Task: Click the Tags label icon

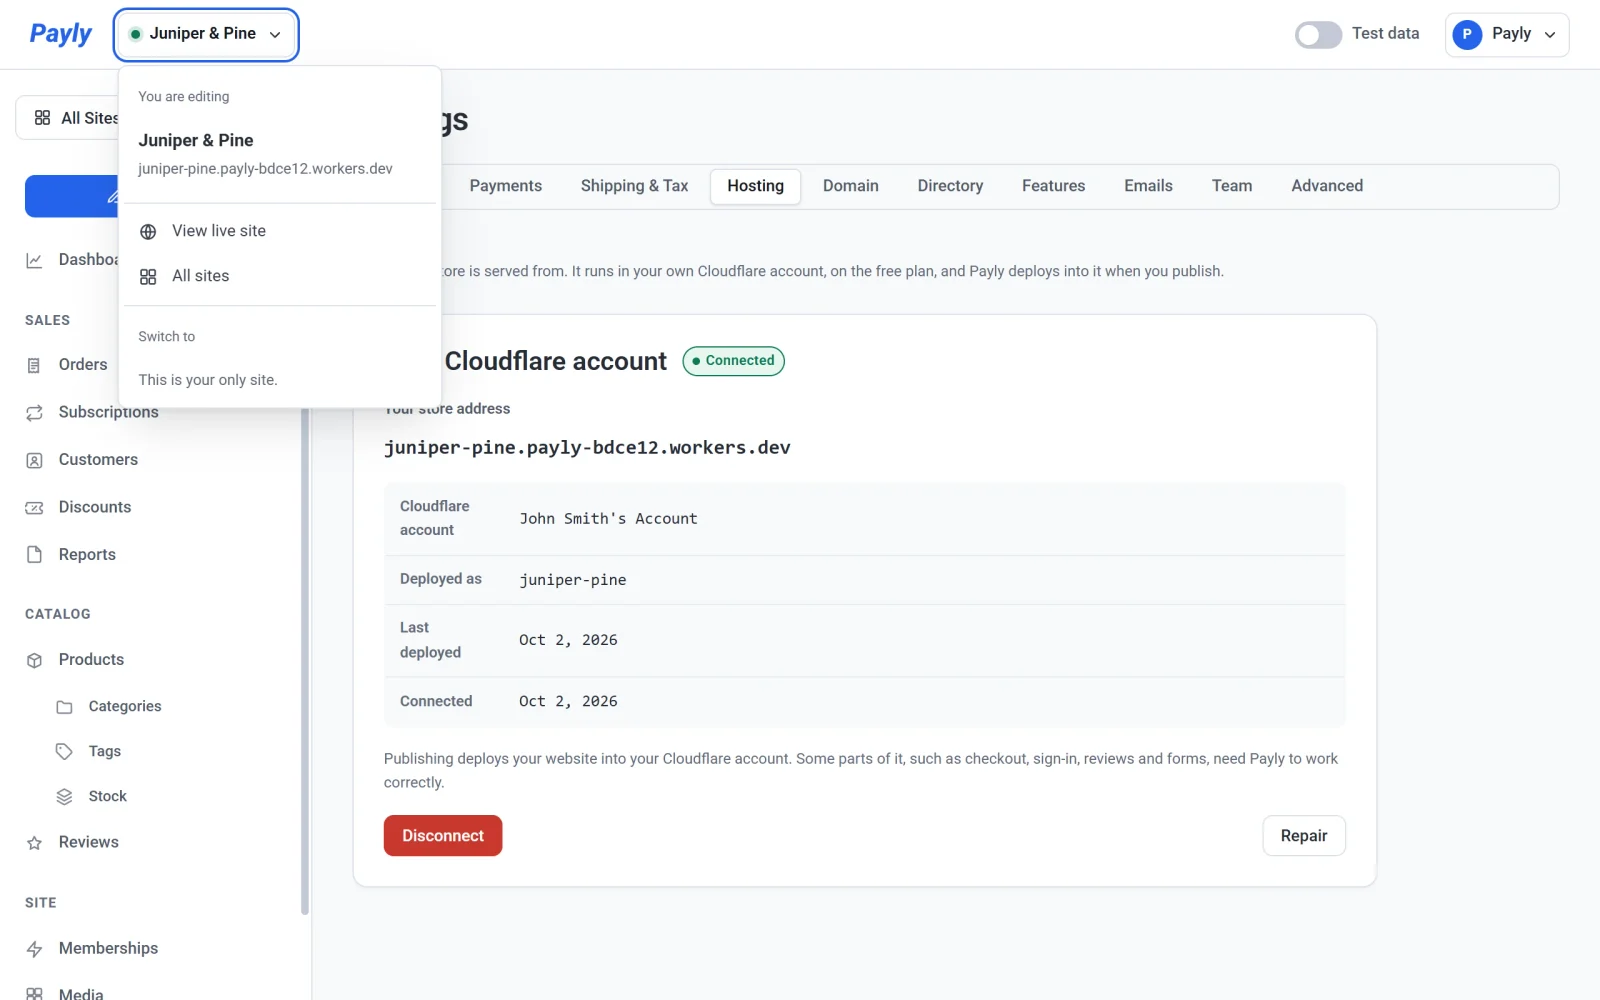Action: 64,752
